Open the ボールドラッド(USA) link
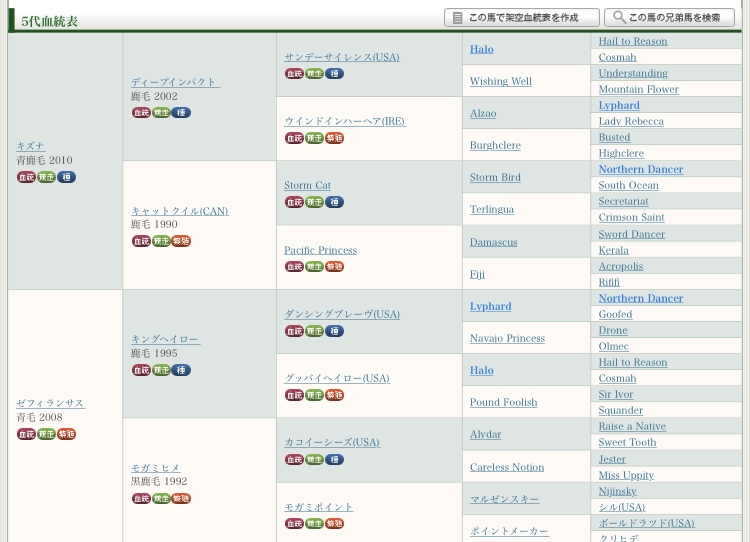Image resolution: width=750 pixels, height=542 pixels. tap(647, 523)
